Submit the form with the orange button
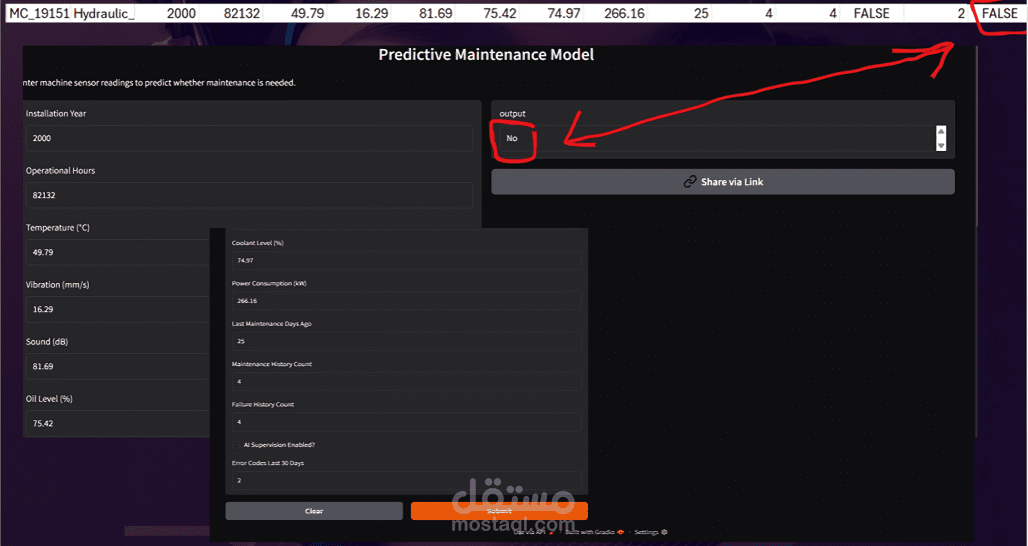 [499, 511]
